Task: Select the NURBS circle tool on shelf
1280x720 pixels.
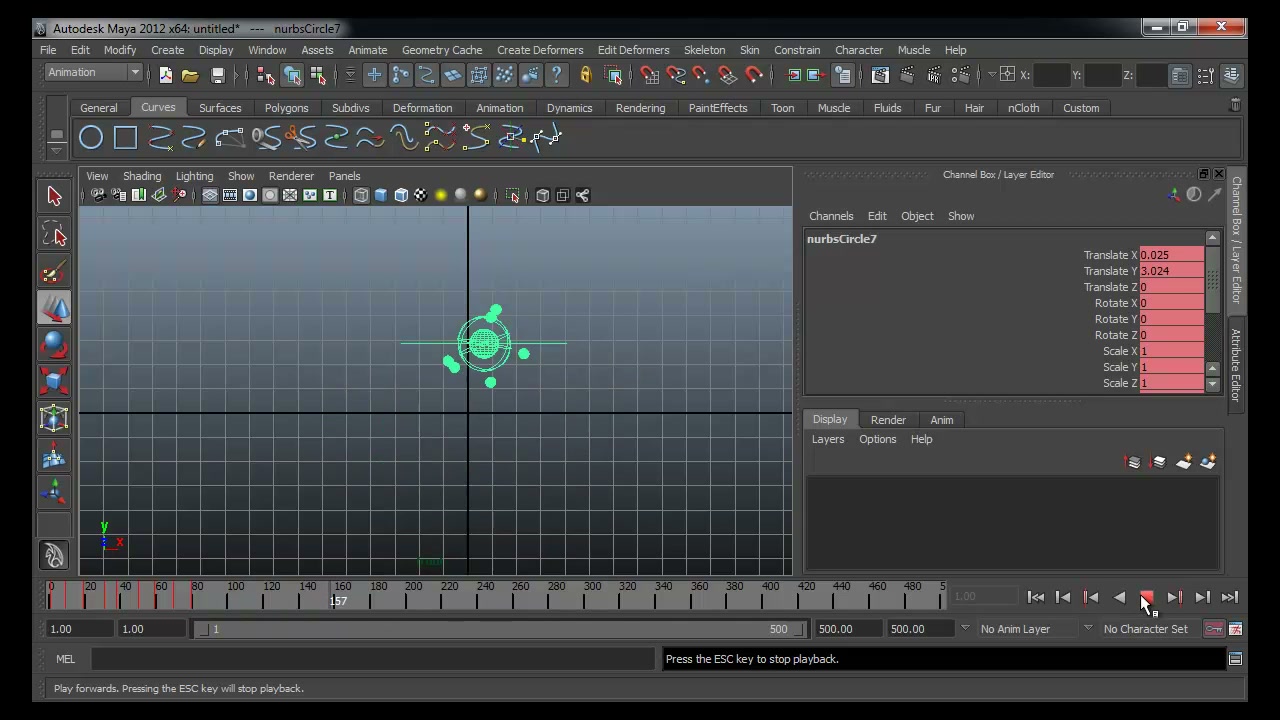Action: (91, 138)
